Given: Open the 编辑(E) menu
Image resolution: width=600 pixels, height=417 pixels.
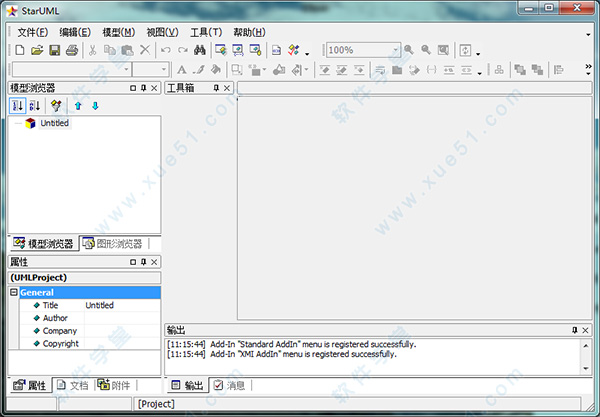Looking at the screenshot, I should [75, 33].
